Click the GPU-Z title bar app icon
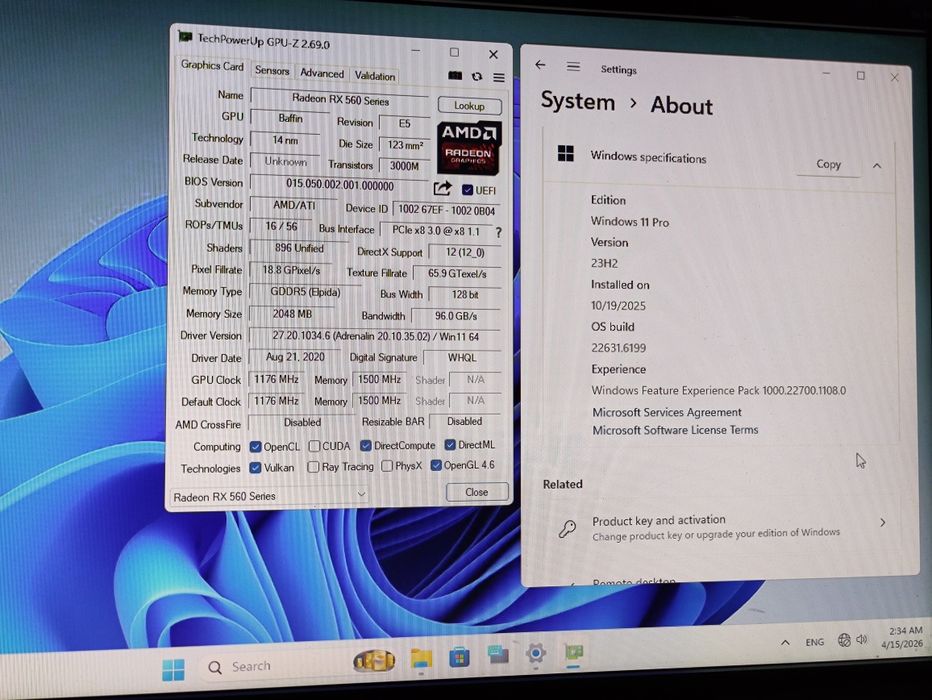The width and height of the screenshot is (932, 700). click(185, 37)
